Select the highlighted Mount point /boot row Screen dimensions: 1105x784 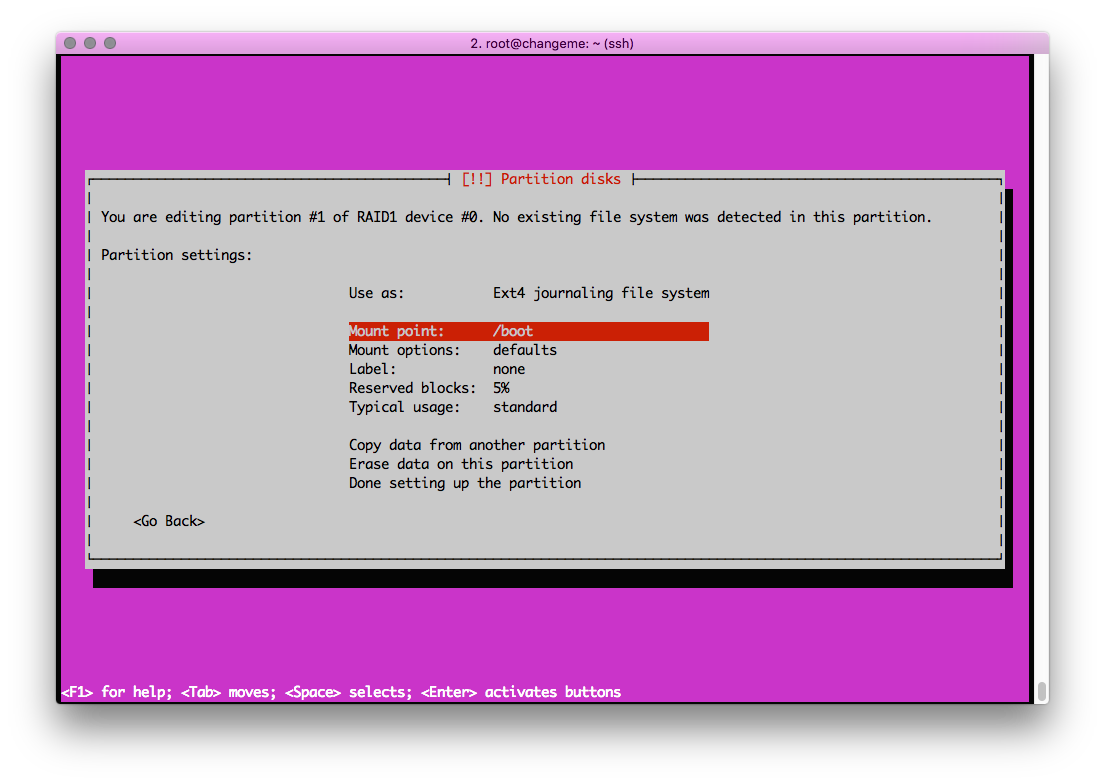(x=528, y=331)
